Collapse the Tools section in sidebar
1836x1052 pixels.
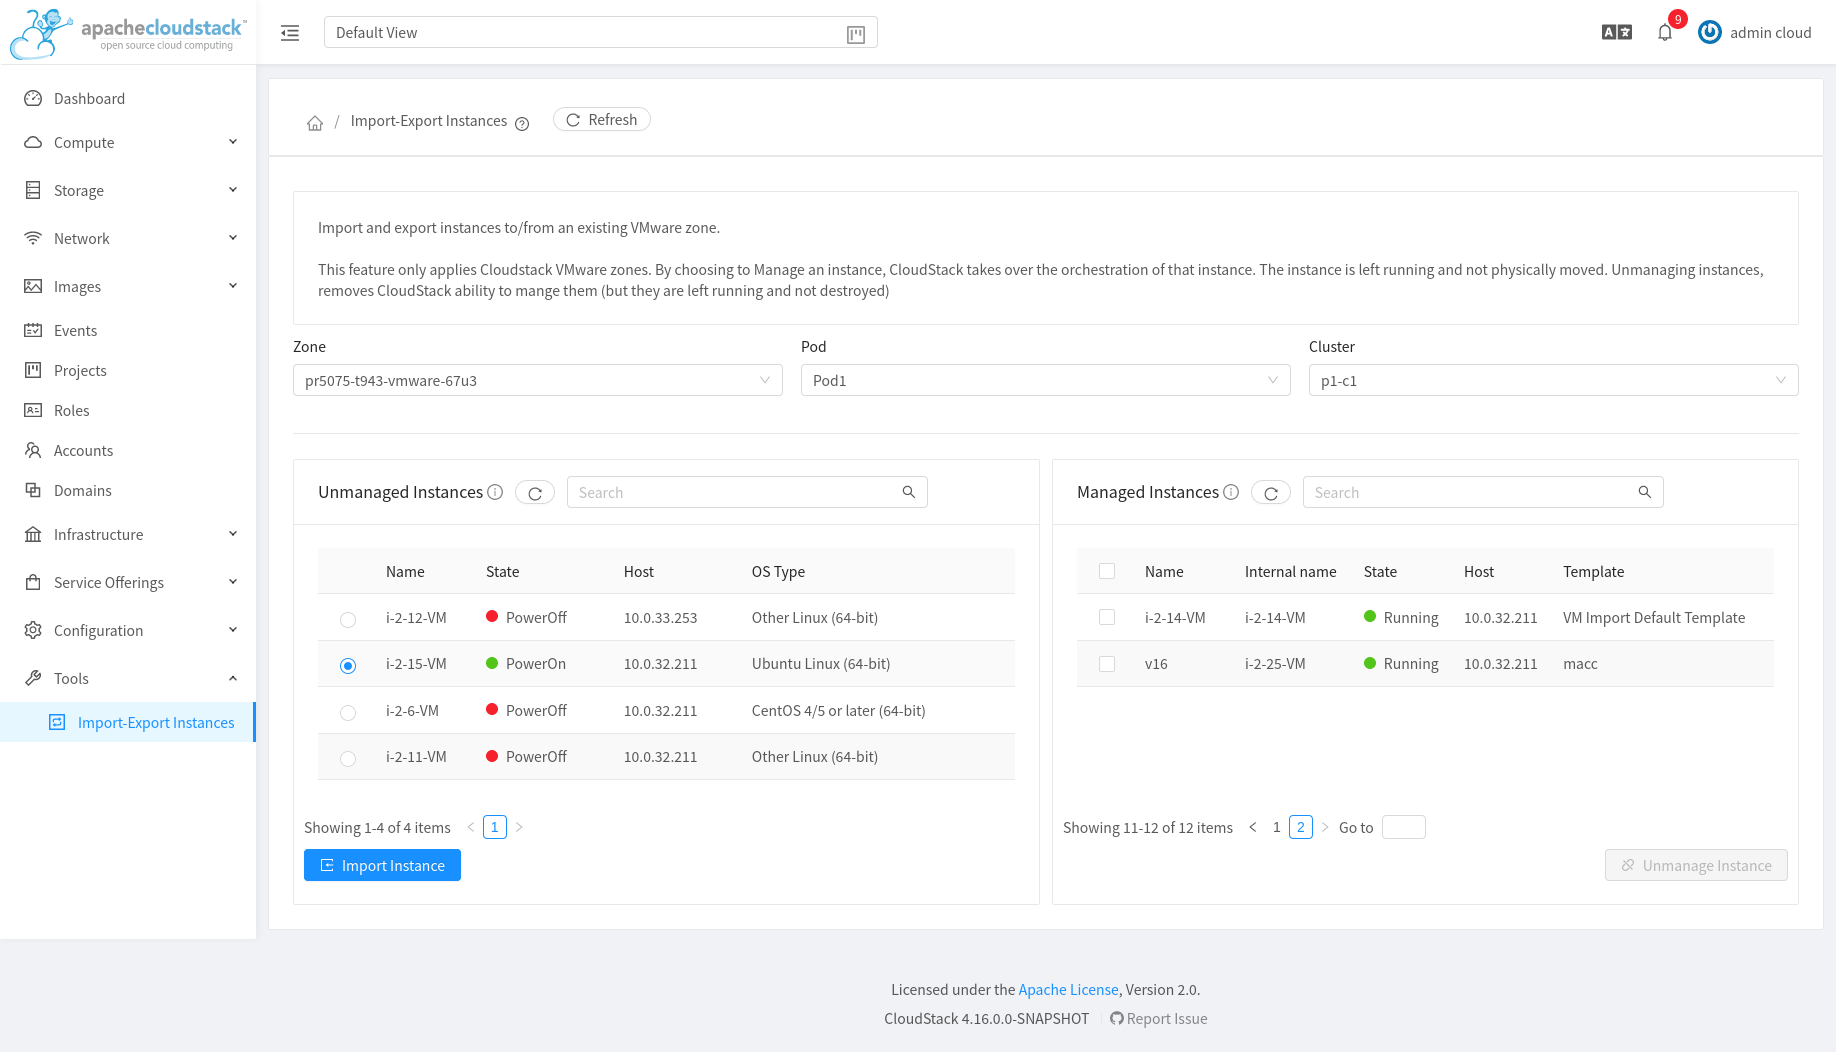pyautogui.click(x=232, y=678)
